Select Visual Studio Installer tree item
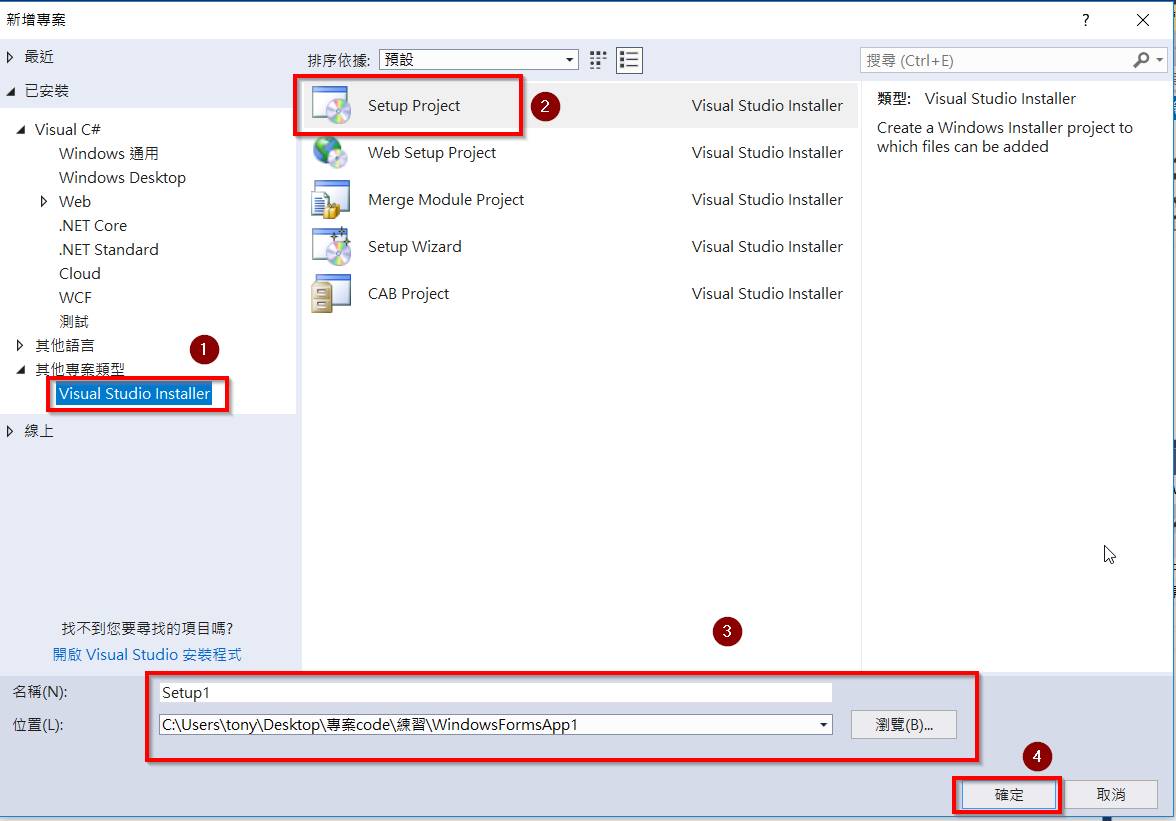The image size is (1176, 821). [134, 394]
